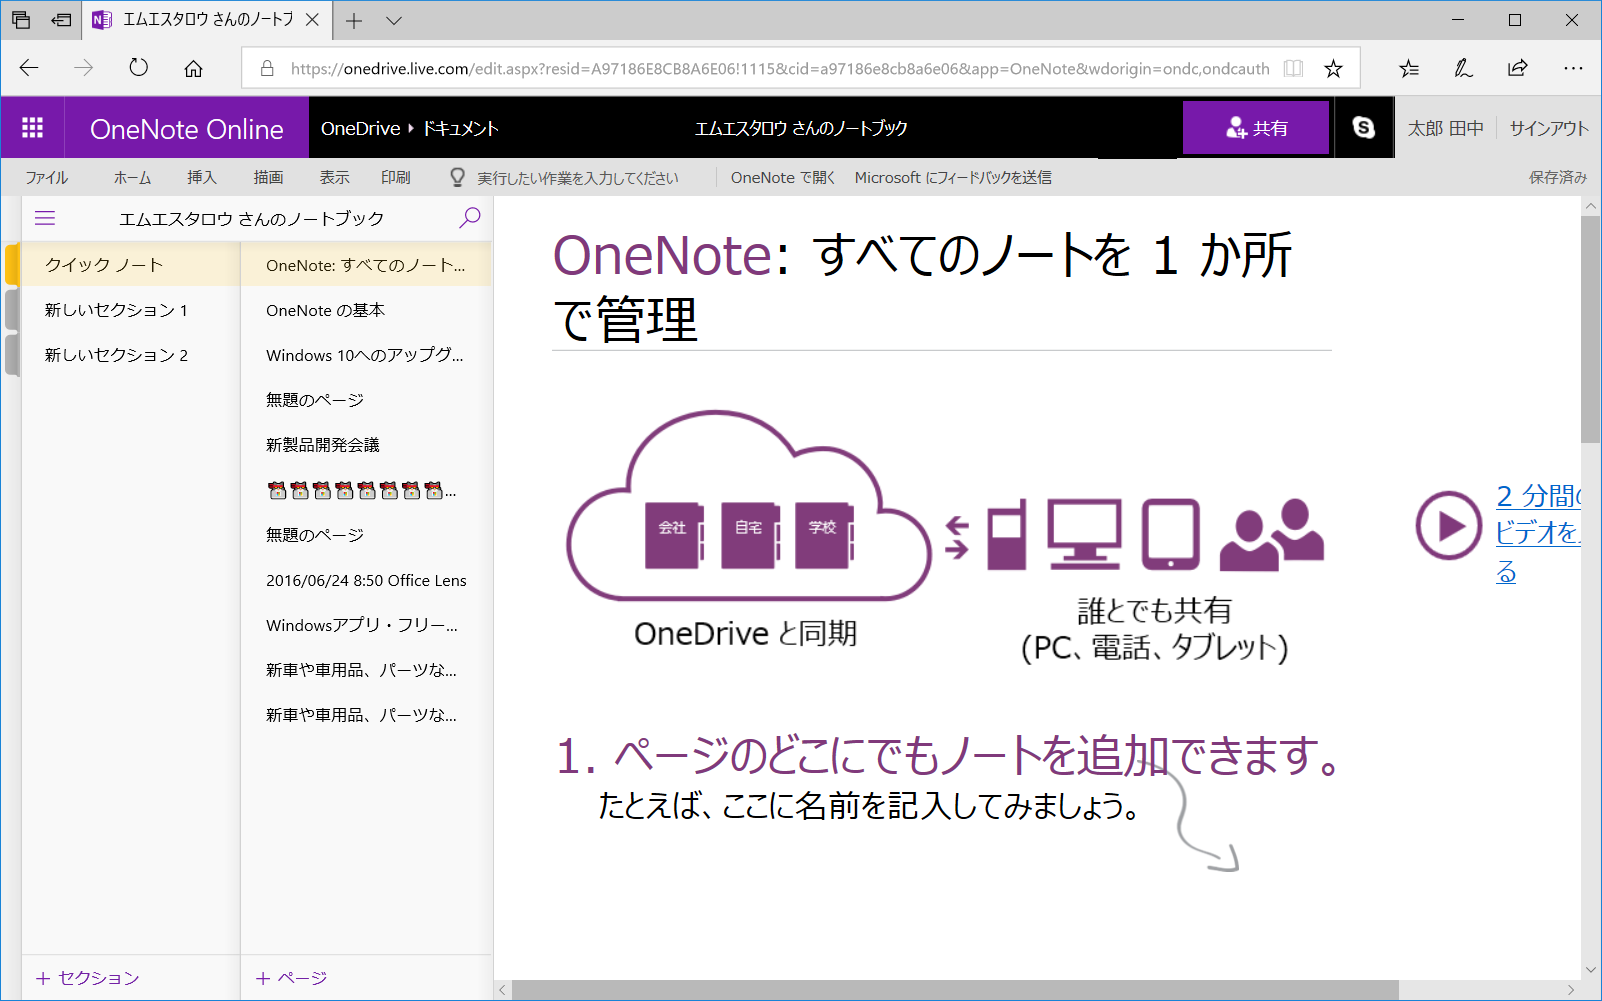Click the Skype icon in the header
Image resolution: width=1602 pixels, height=1001 pixels.
[1363, 127]
